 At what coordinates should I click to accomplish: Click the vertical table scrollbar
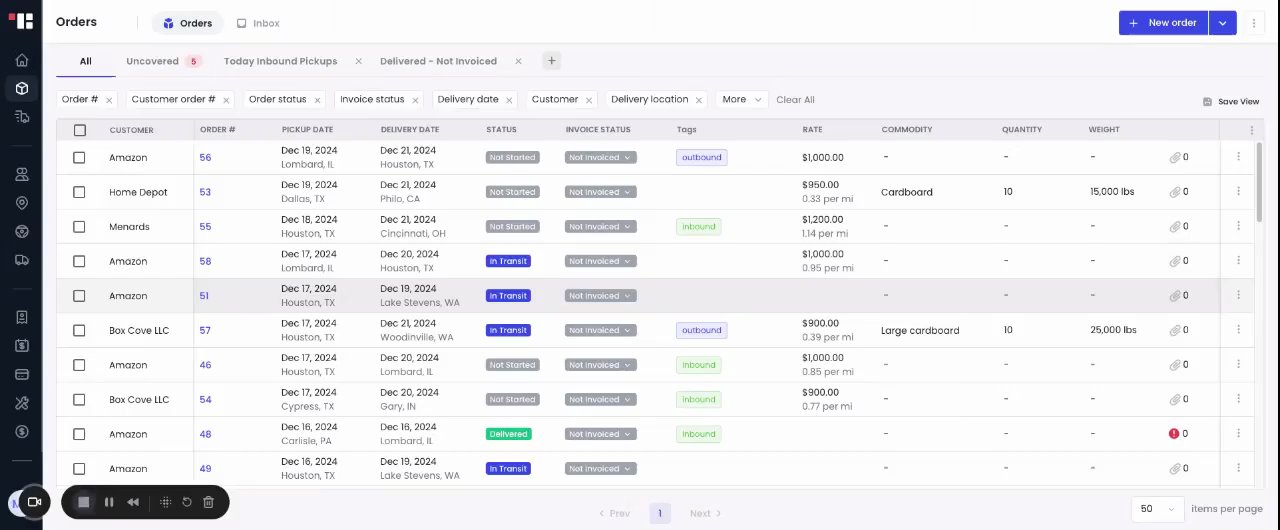pos(1259,181)
